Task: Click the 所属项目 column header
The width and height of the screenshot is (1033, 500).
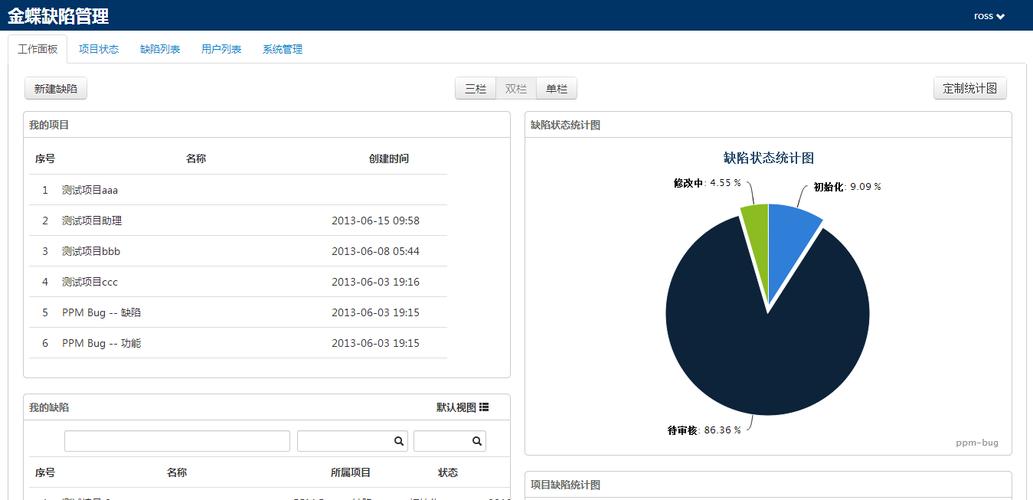Action: (x=350, y=472)
